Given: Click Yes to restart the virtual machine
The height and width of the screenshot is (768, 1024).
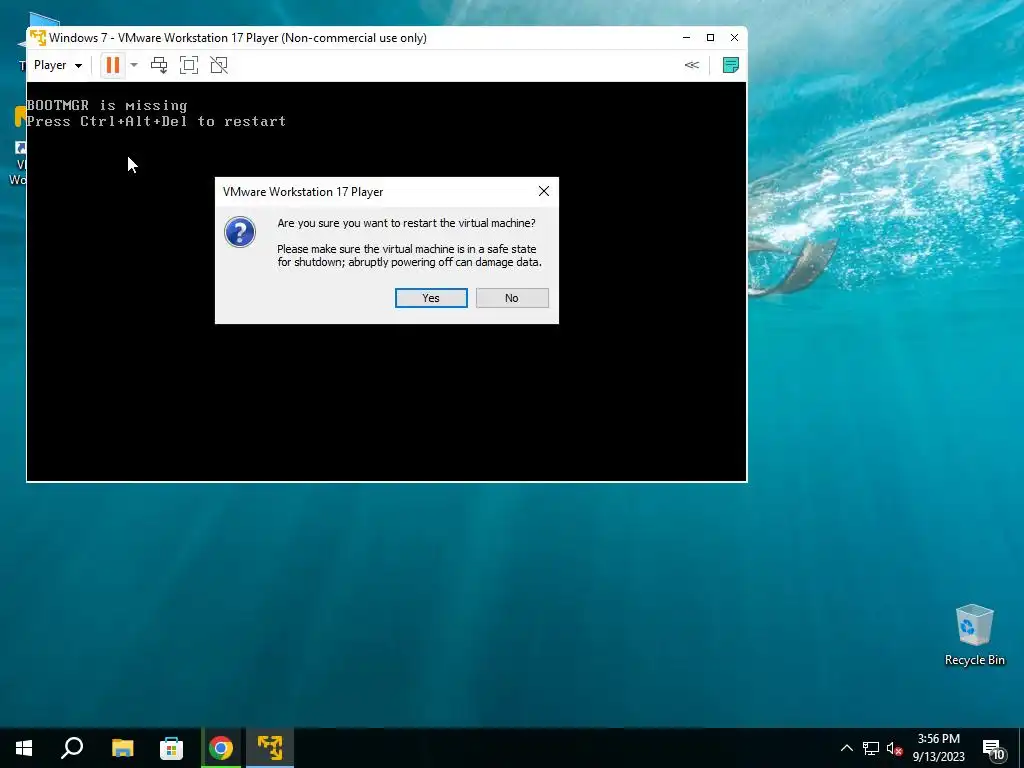Looking at the screenshot, I should click(x=431, y=298).
